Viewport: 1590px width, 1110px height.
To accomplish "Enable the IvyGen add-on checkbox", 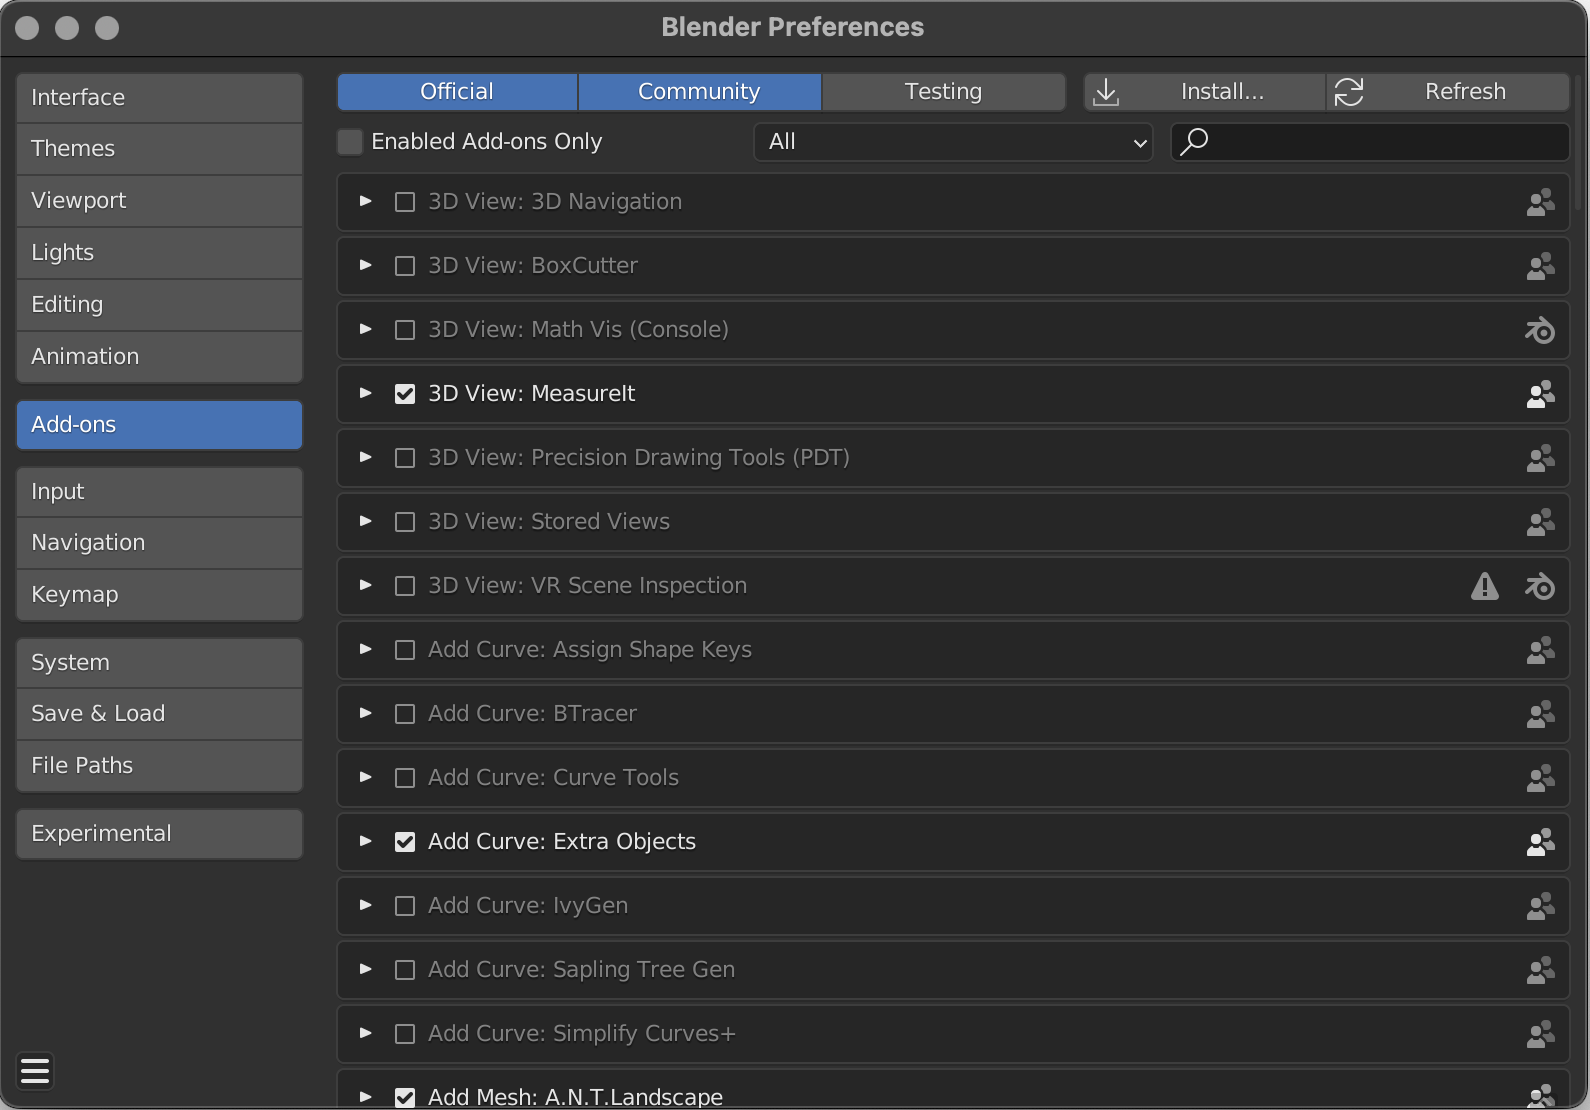I will click(x=405, y=906).
